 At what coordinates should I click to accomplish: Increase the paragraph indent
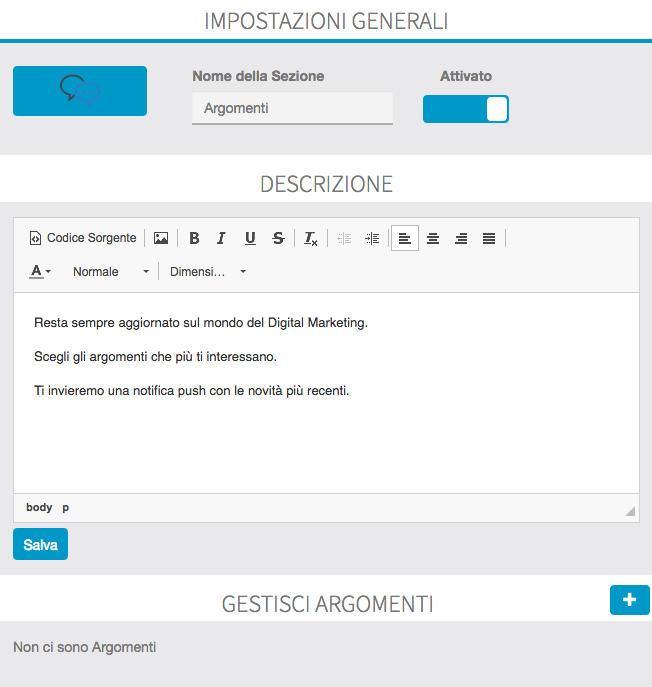pos(372,238)
